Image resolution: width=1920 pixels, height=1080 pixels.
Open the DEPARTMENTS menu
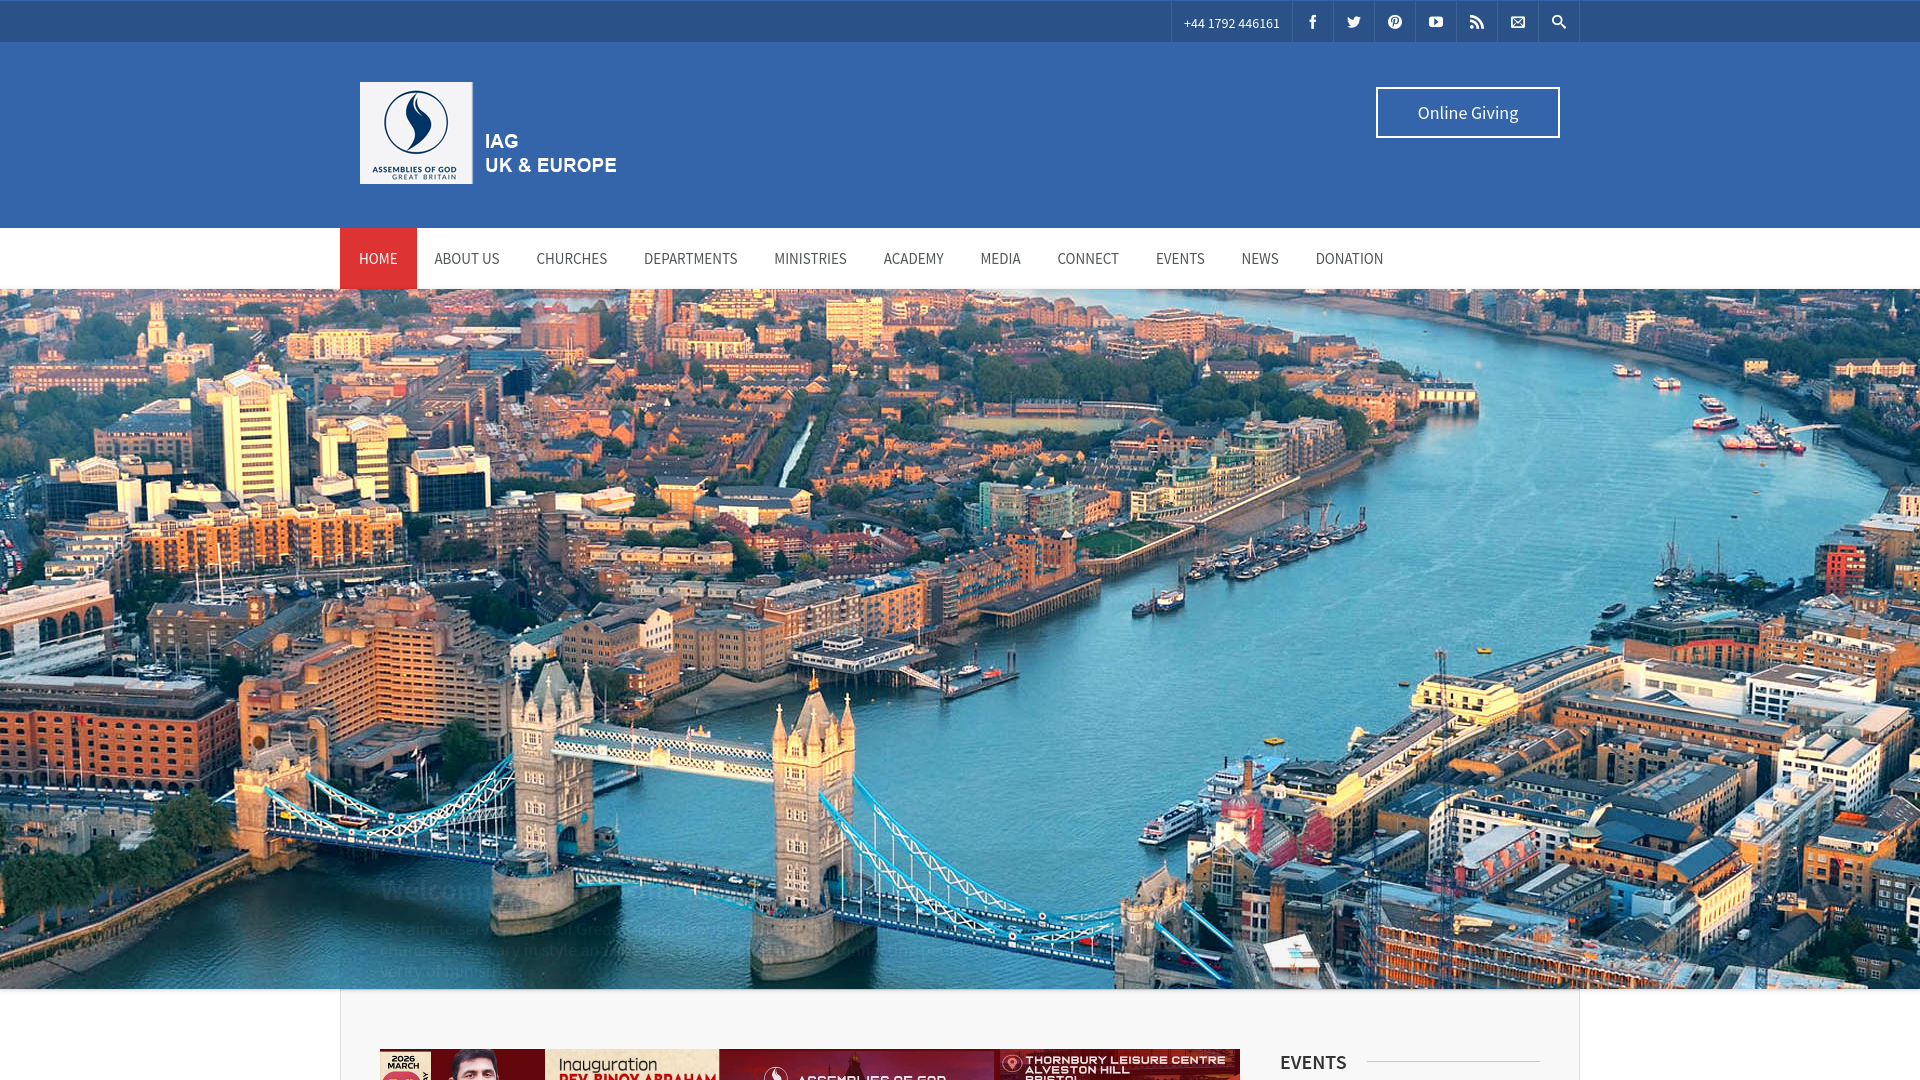pos(691,259)
